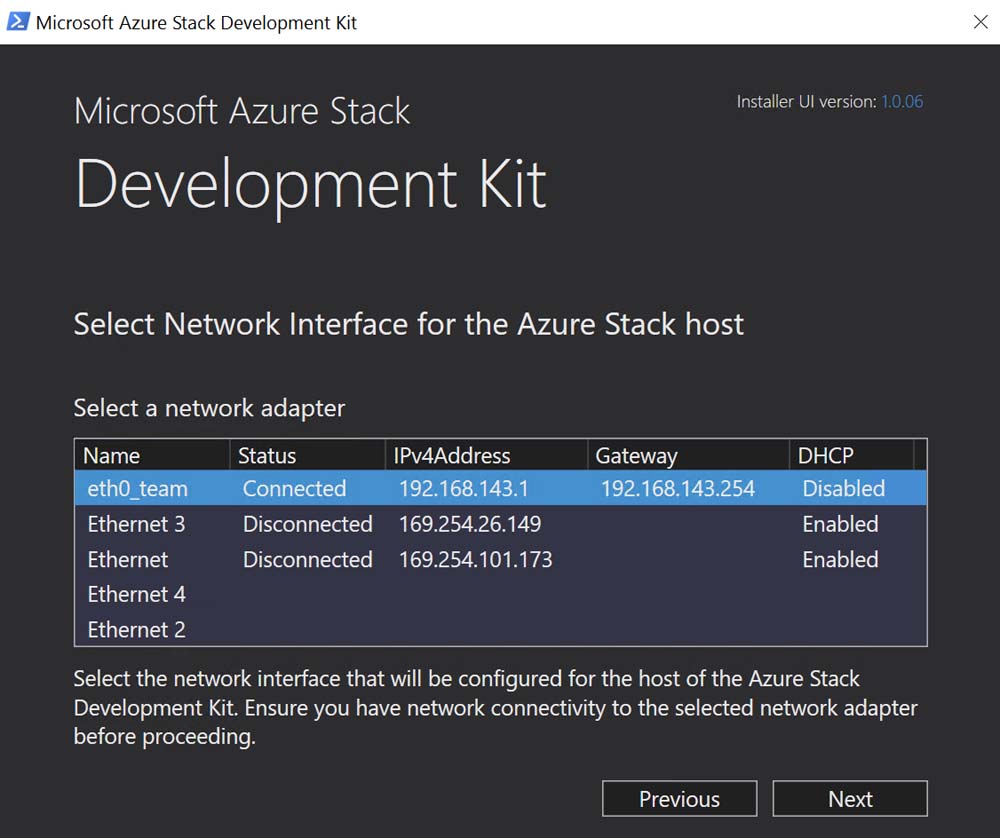The height and width of the screenshot is (838, 1000).
Task: Sort adapters by the Status column header
Action: point(267,456)
